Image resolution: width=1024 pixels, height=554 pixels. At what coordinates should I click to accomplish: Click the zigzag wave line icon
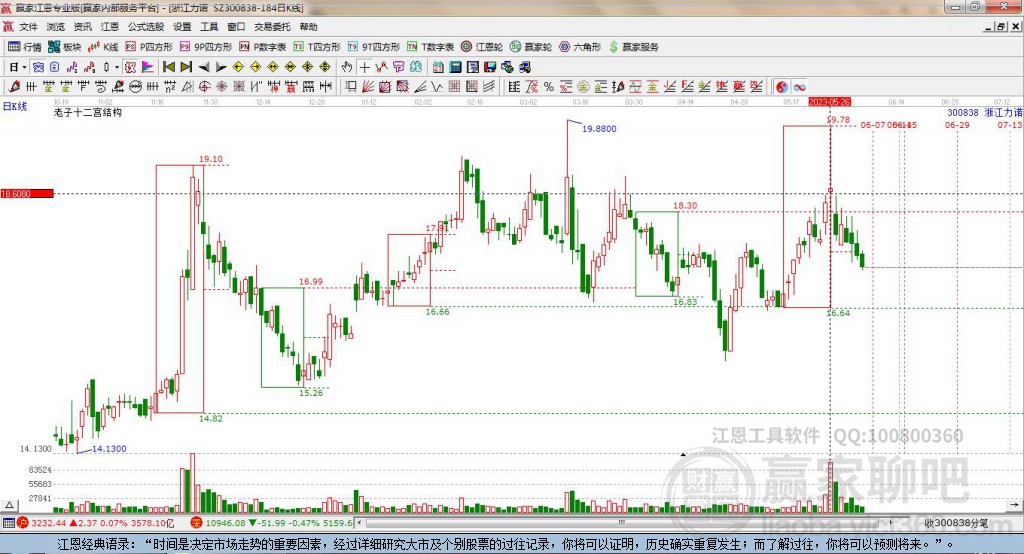[x=437, y=86]
